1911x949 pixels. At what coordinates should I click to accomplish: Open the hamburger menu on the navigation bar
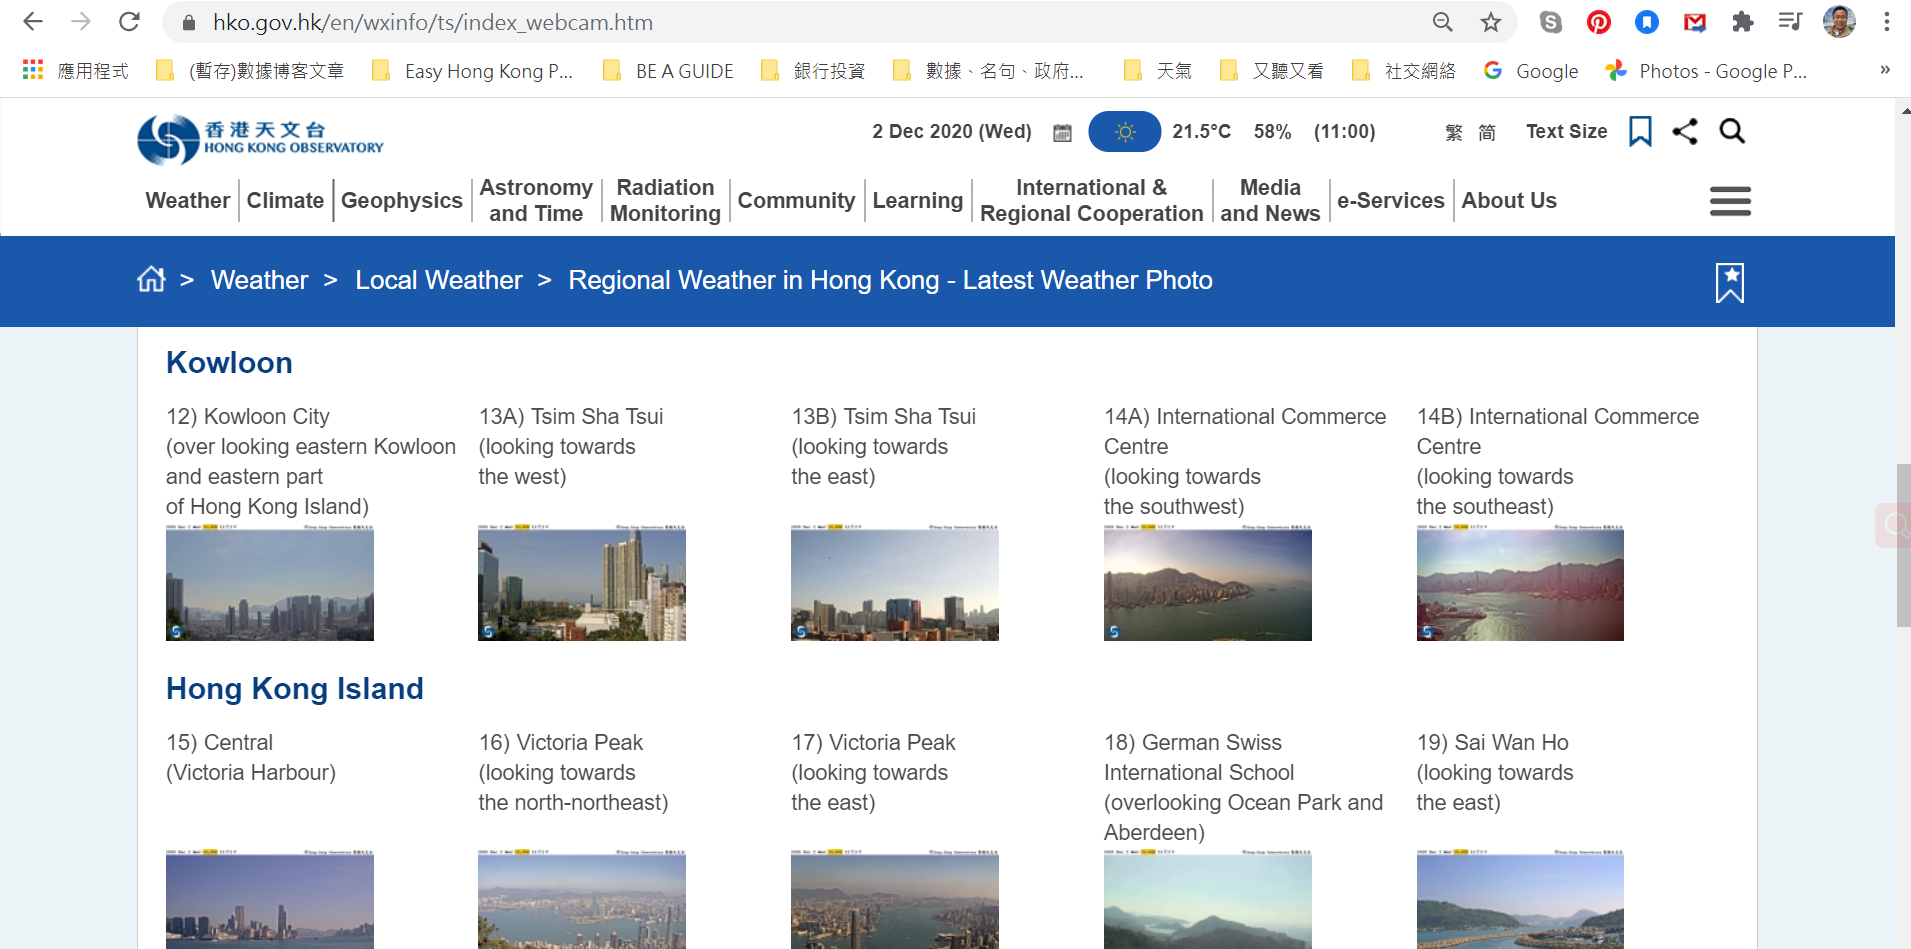point(1730,201)
